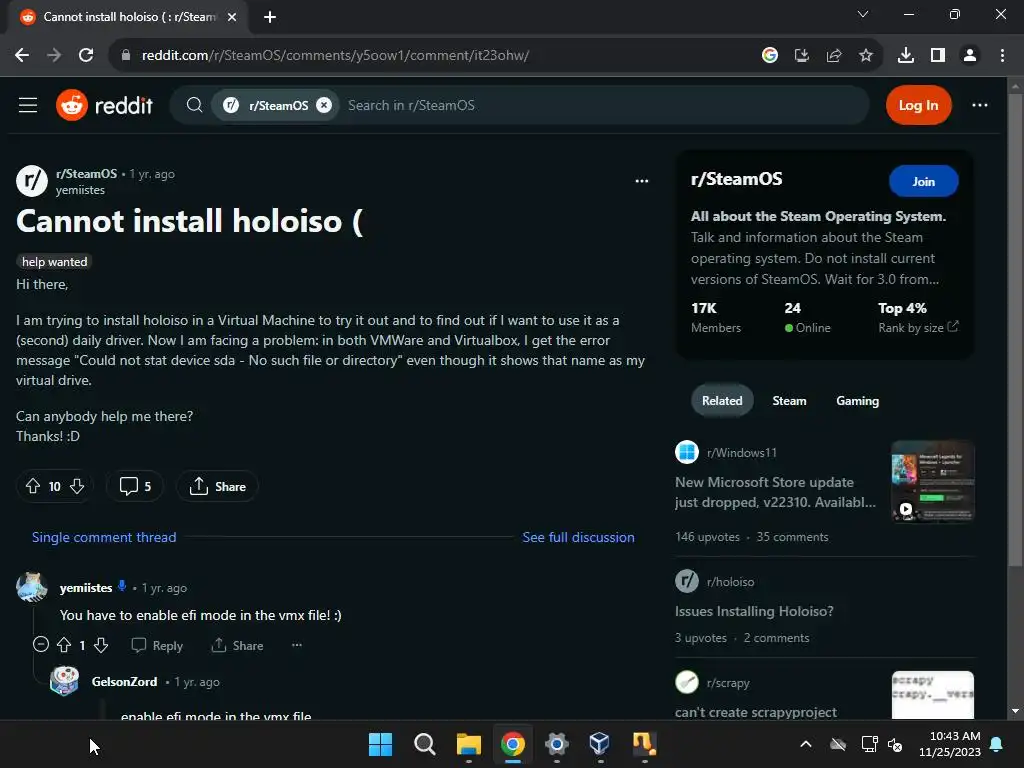Share the Cannot install holoiso post
Image resolution: width=1024 pixels, height=768 pixels.
coord(217,487)
